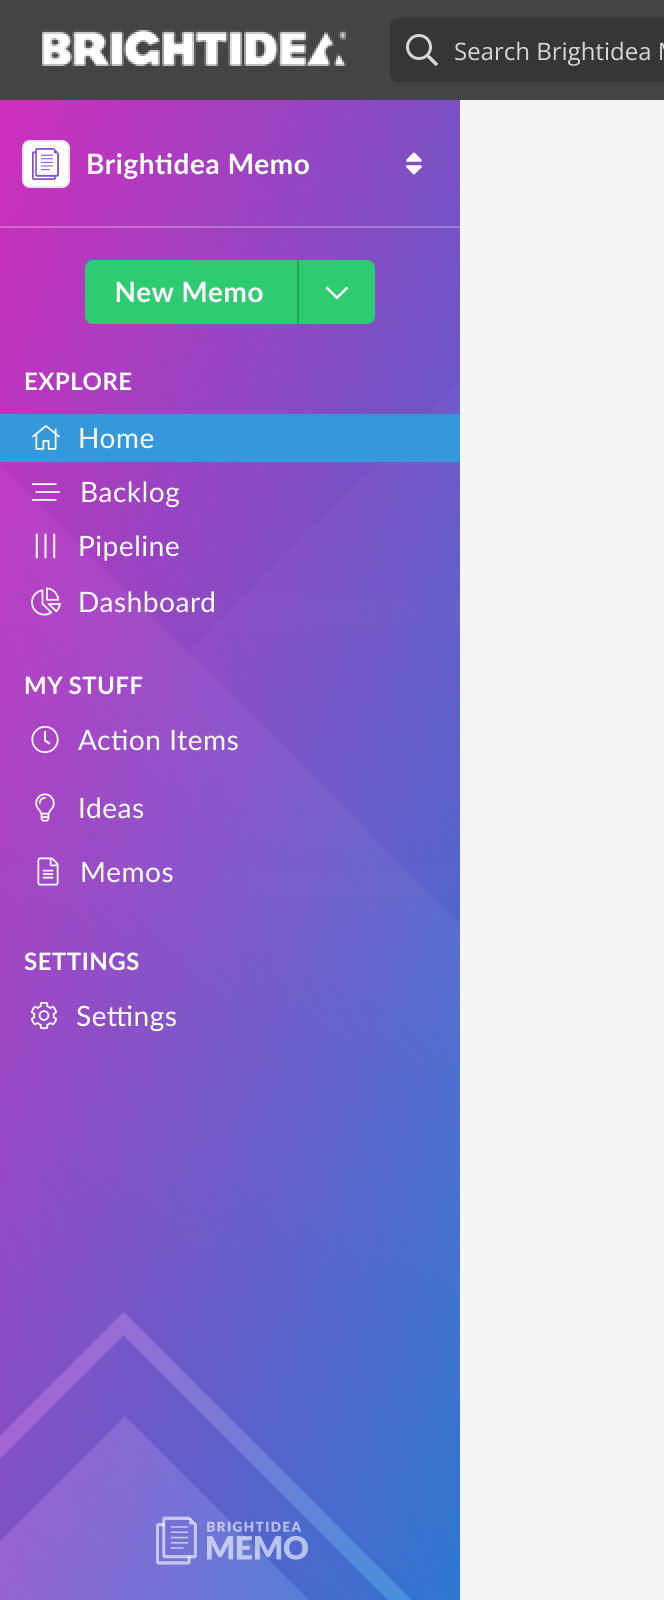Image resolution: width=664 pixels, height=1600 pixels.
Task: Click the Backlog list lines icon
Action: (x=46, y=492)
